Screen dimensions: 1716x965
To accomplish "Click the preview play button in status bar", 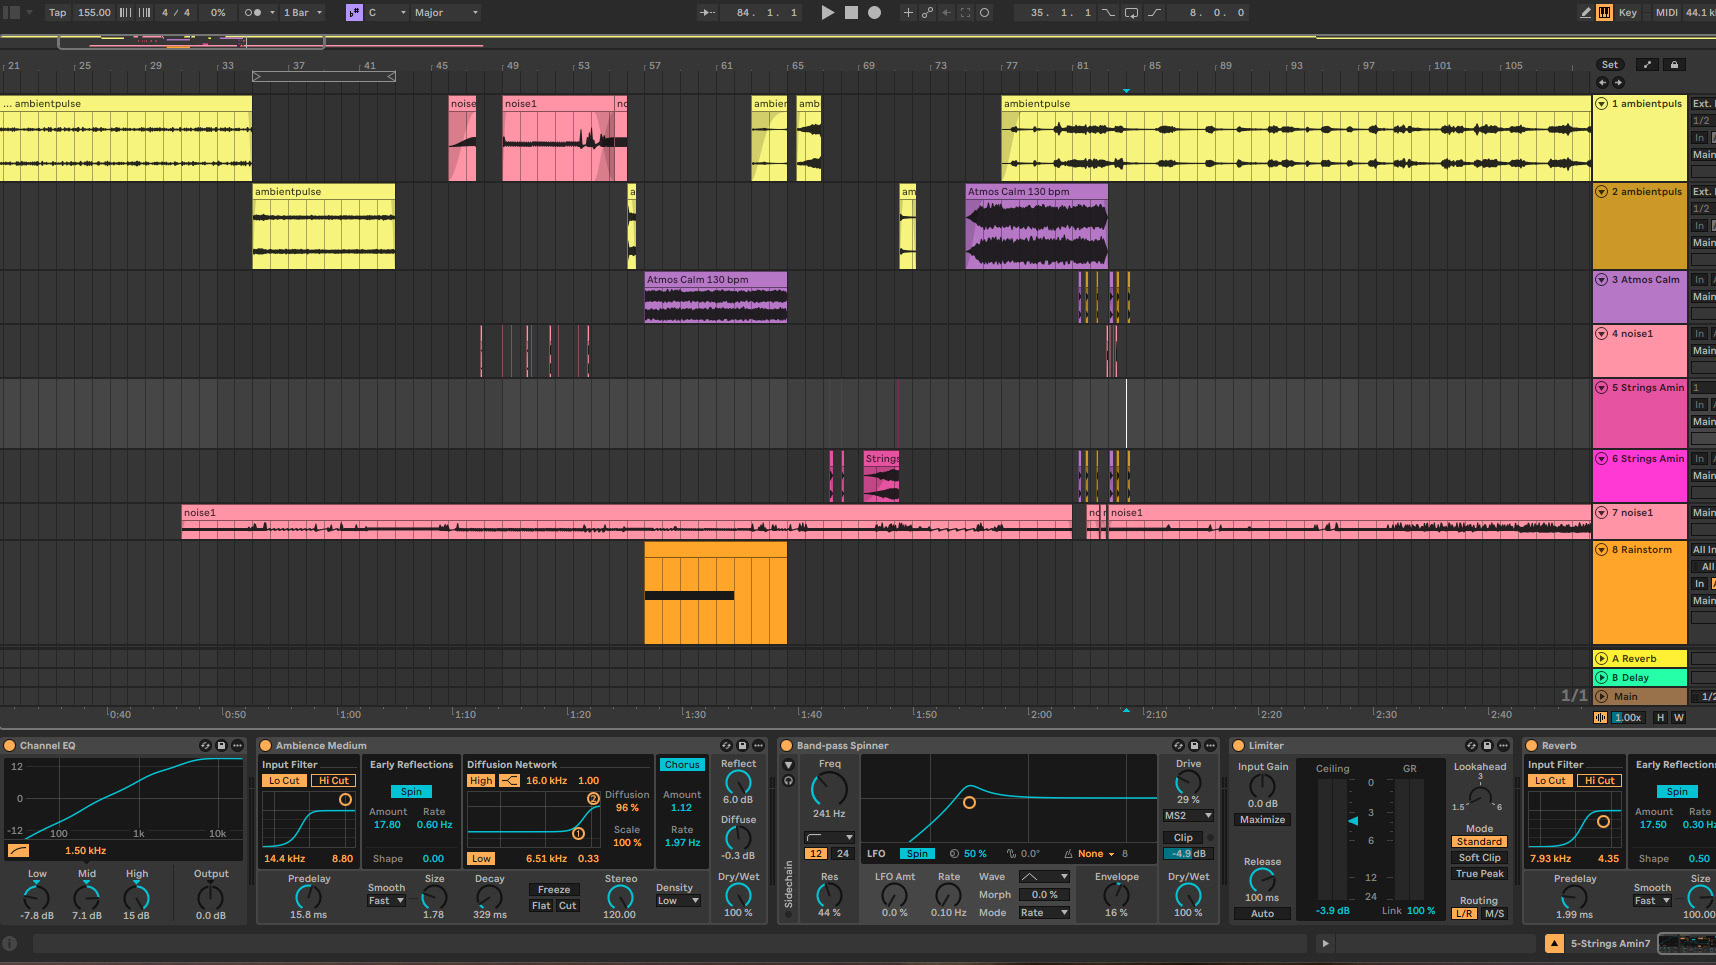I will pyautogui.click(x=1325, y=943).
